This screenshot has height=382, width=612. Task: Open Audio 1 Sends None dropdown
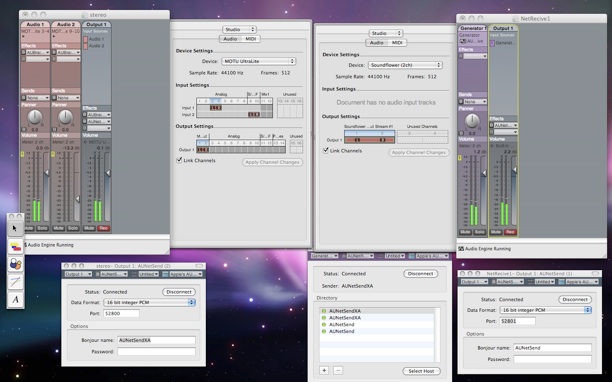[37, 98]
